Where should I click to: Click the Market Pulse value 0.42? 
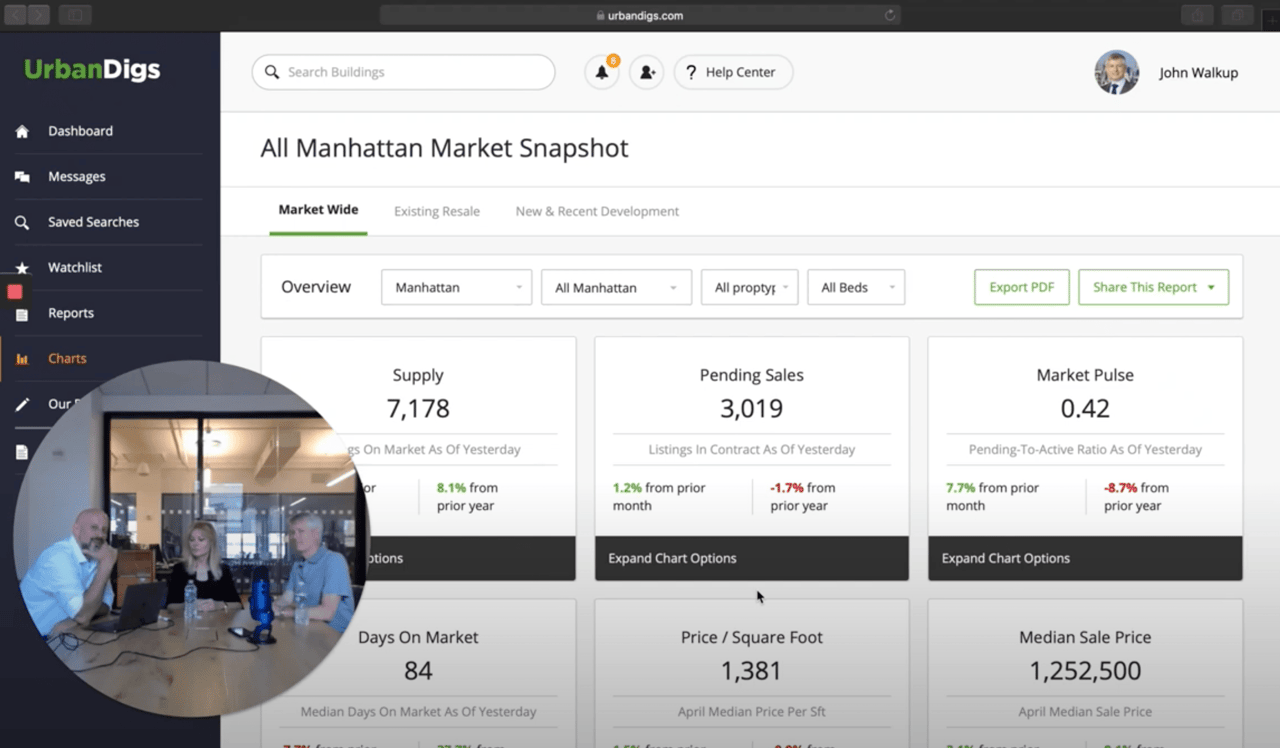1085,408
